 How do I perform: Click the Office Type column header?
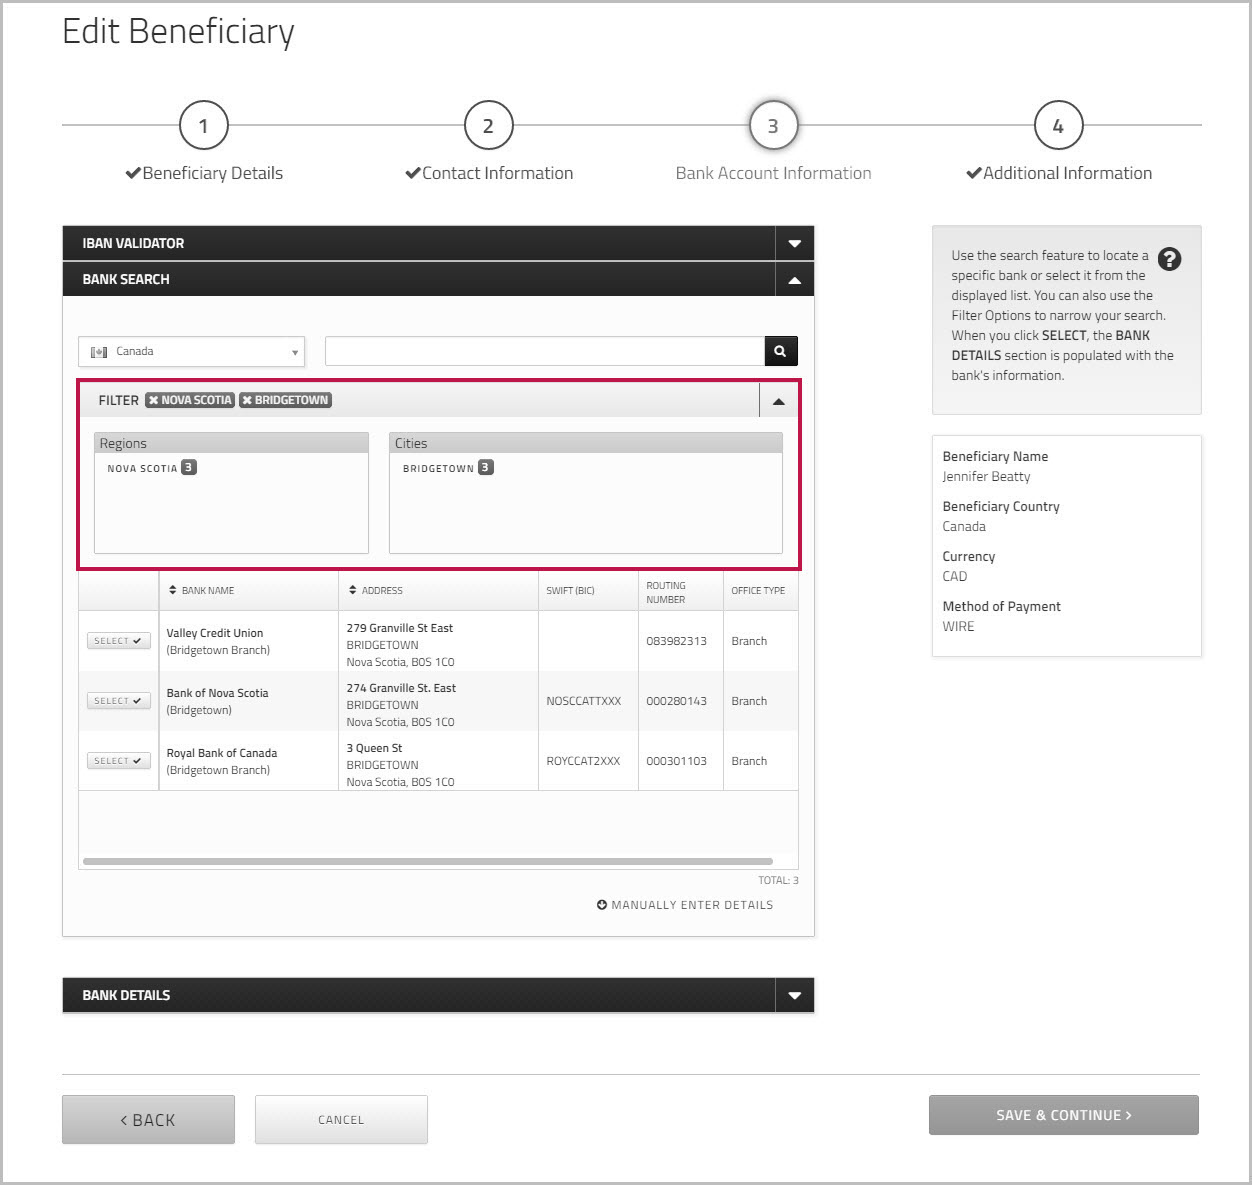pyautogui.click(x=758, y=590)
